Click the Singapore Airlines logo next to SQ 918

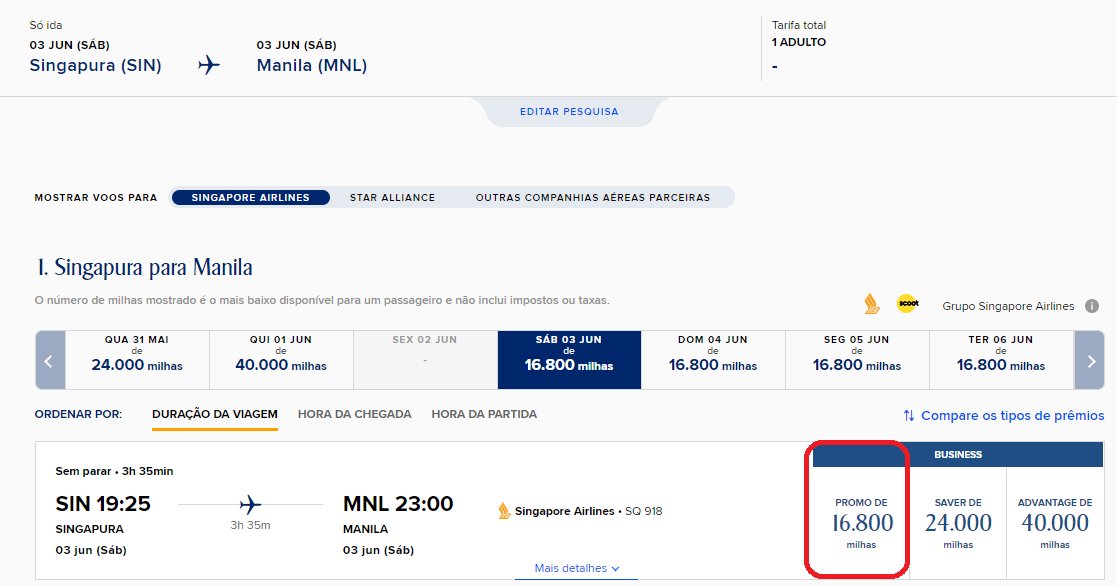click(504, 511)
